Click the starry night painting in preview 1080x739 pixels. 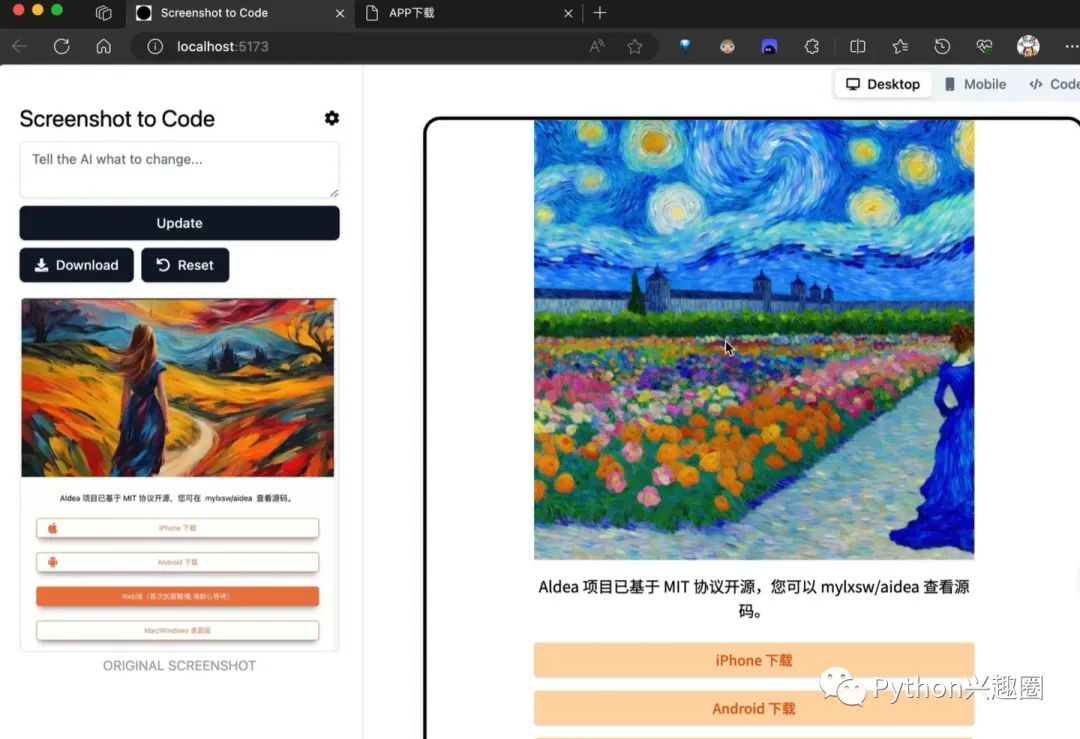point(754,339)
